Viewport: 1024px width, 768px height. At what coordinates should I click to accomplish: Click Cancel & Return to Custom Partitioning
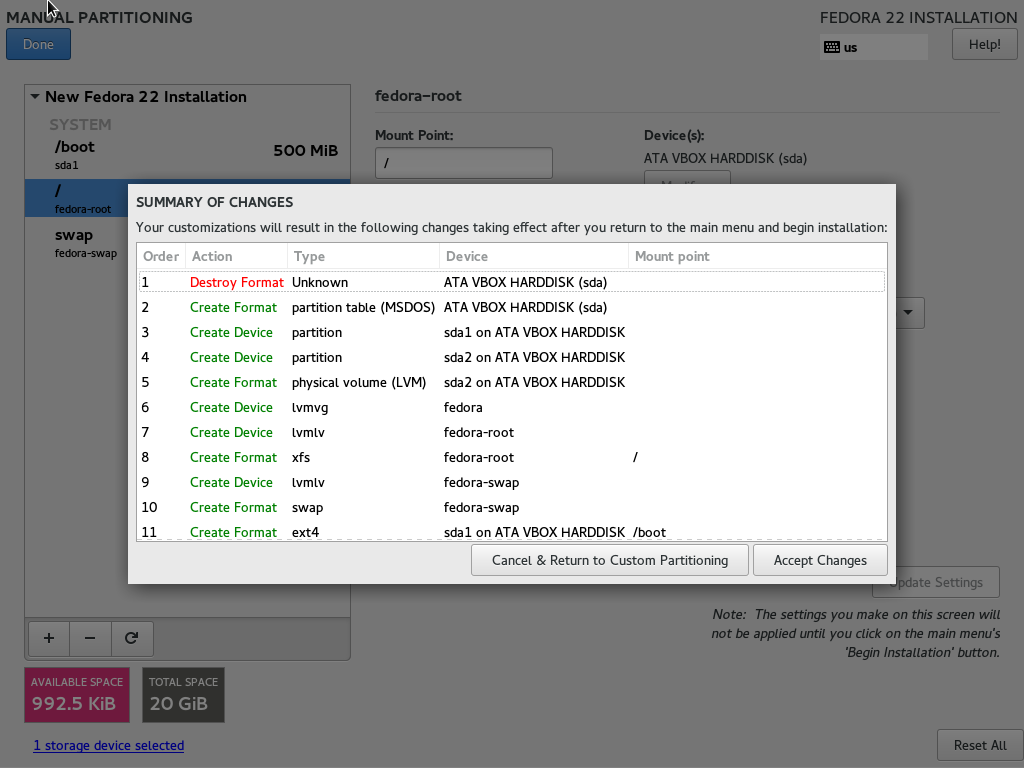(609, 560)
